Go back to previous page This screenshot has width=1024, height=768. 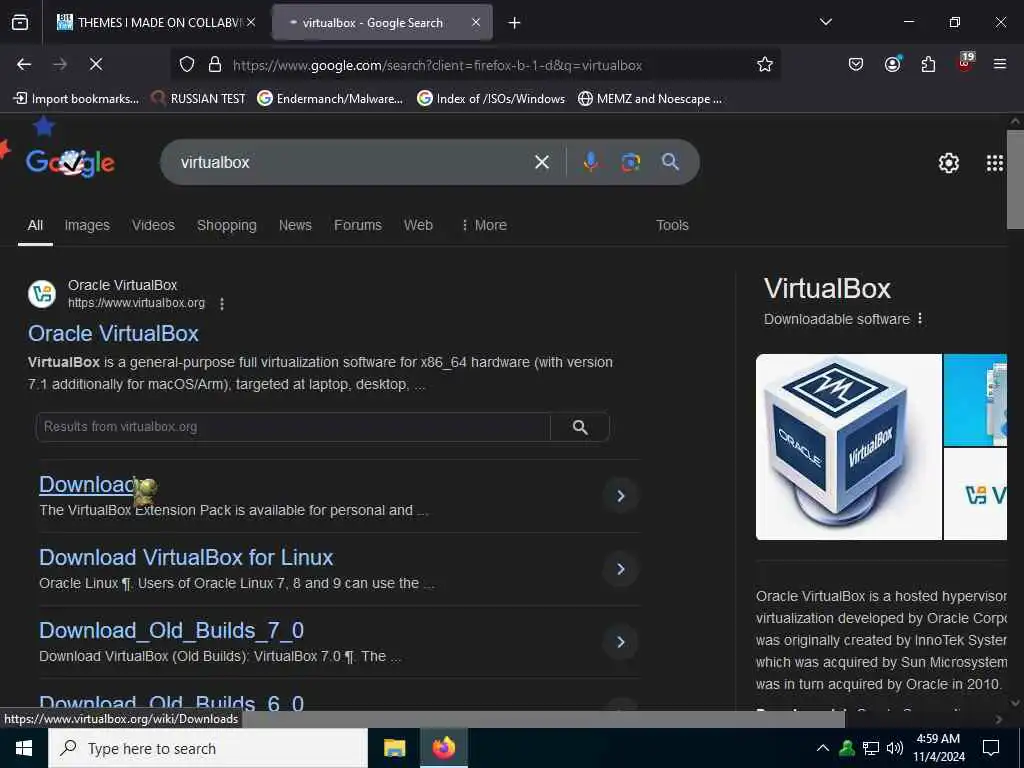click(24, 64)
